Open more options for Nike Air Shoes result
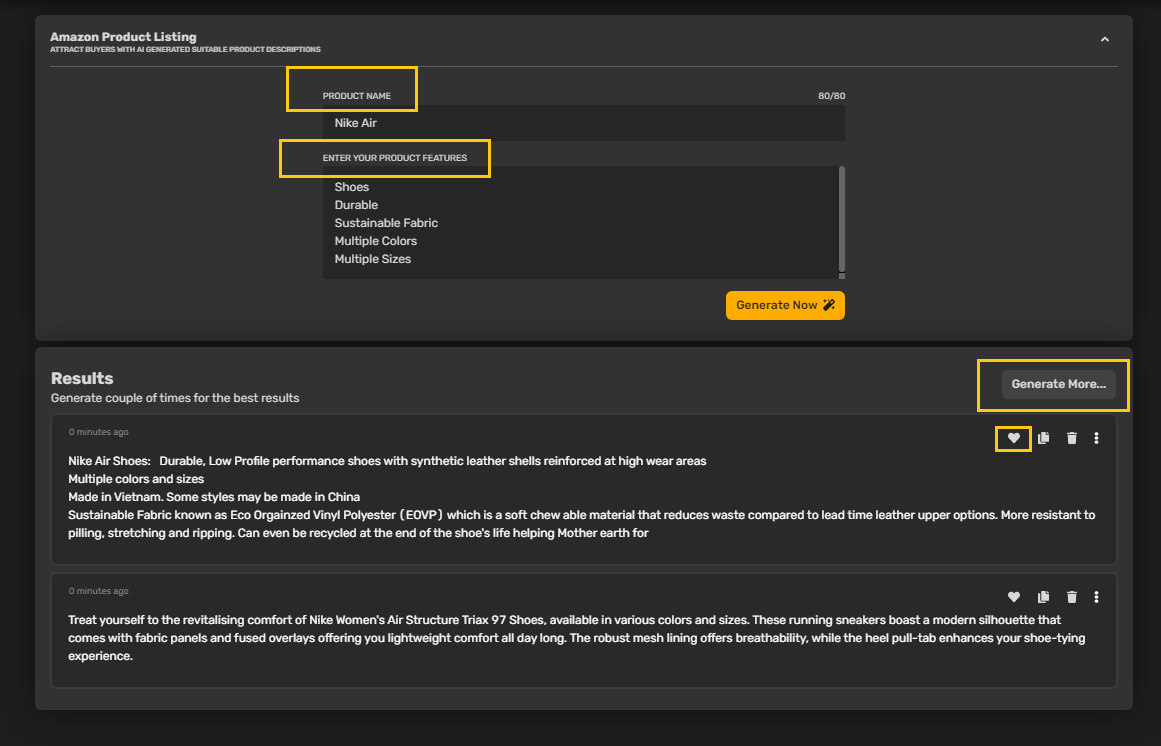This screenshot has width=1161, height=746. [1097, 438]
